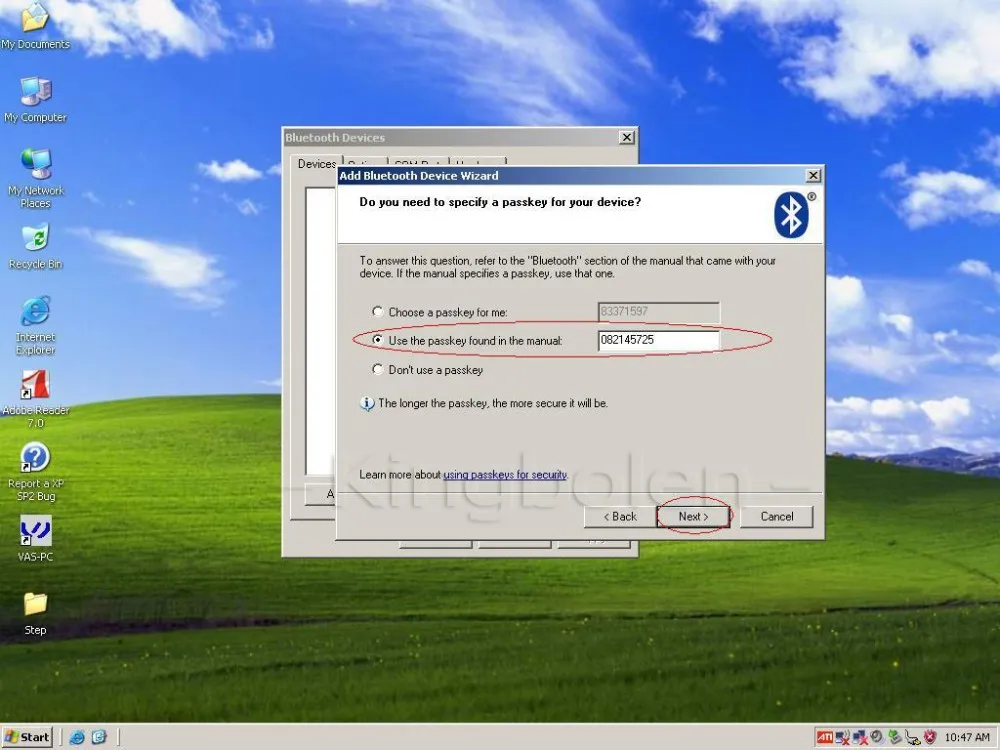Switch to Devices tab in Bluetooth Devices
Image resolution: width=1000 pixels, height=750 pixels.
pos(317,164)
